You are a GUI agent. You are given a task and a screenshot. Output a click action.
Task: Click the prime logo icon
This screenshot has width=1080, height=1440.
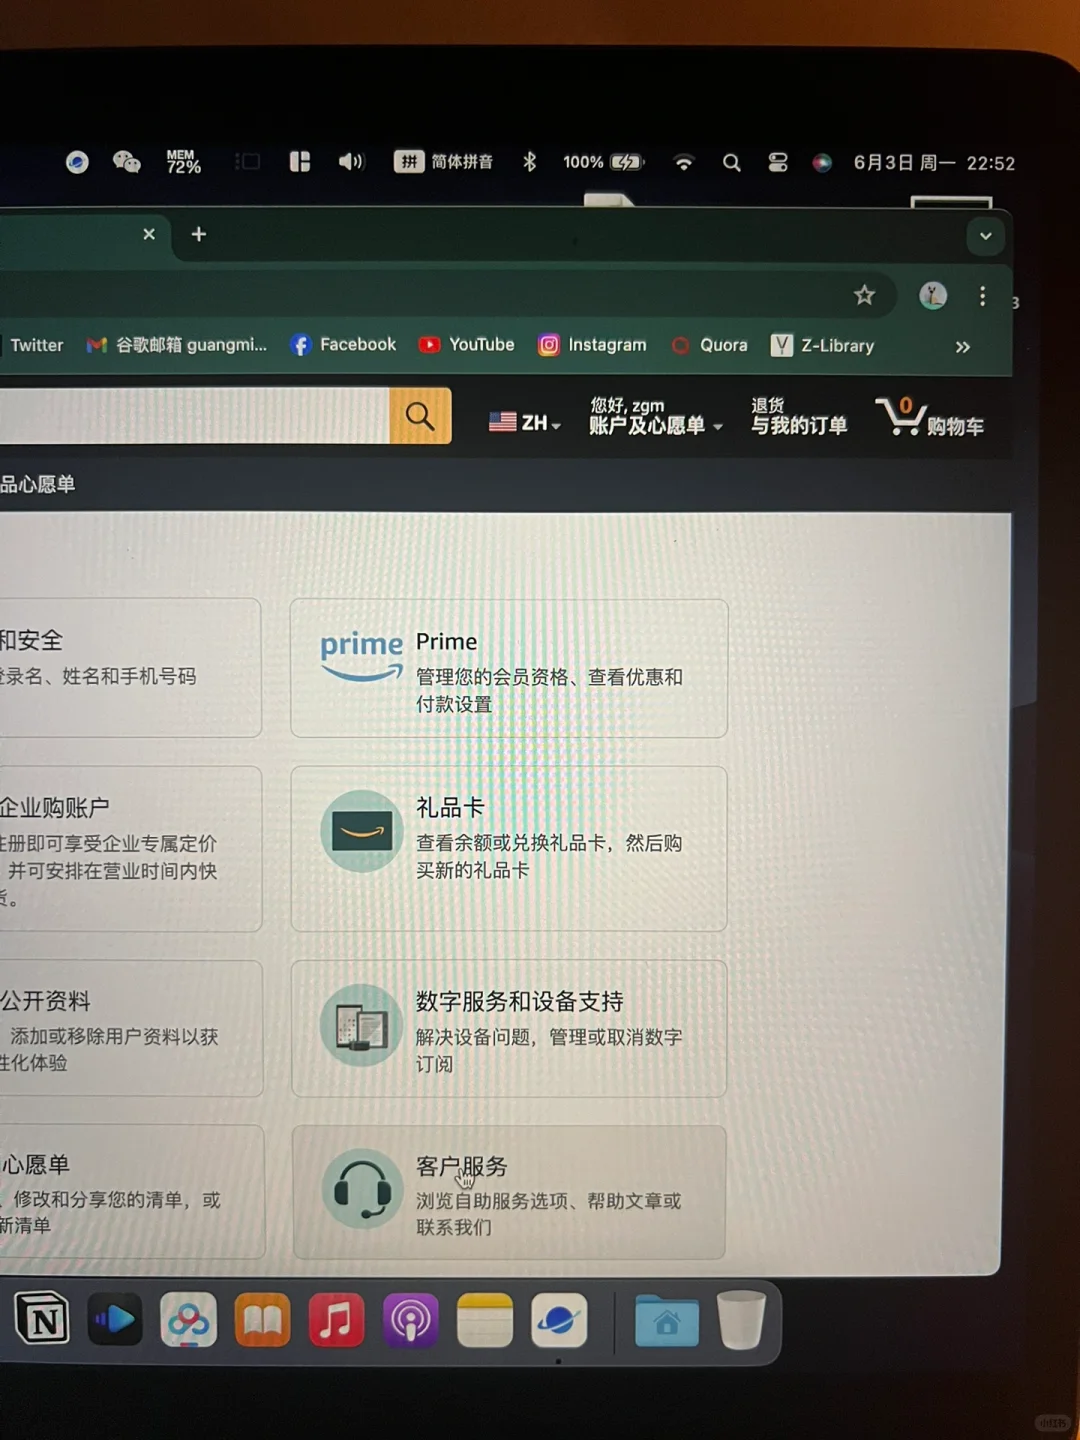(x=361, y=657)
